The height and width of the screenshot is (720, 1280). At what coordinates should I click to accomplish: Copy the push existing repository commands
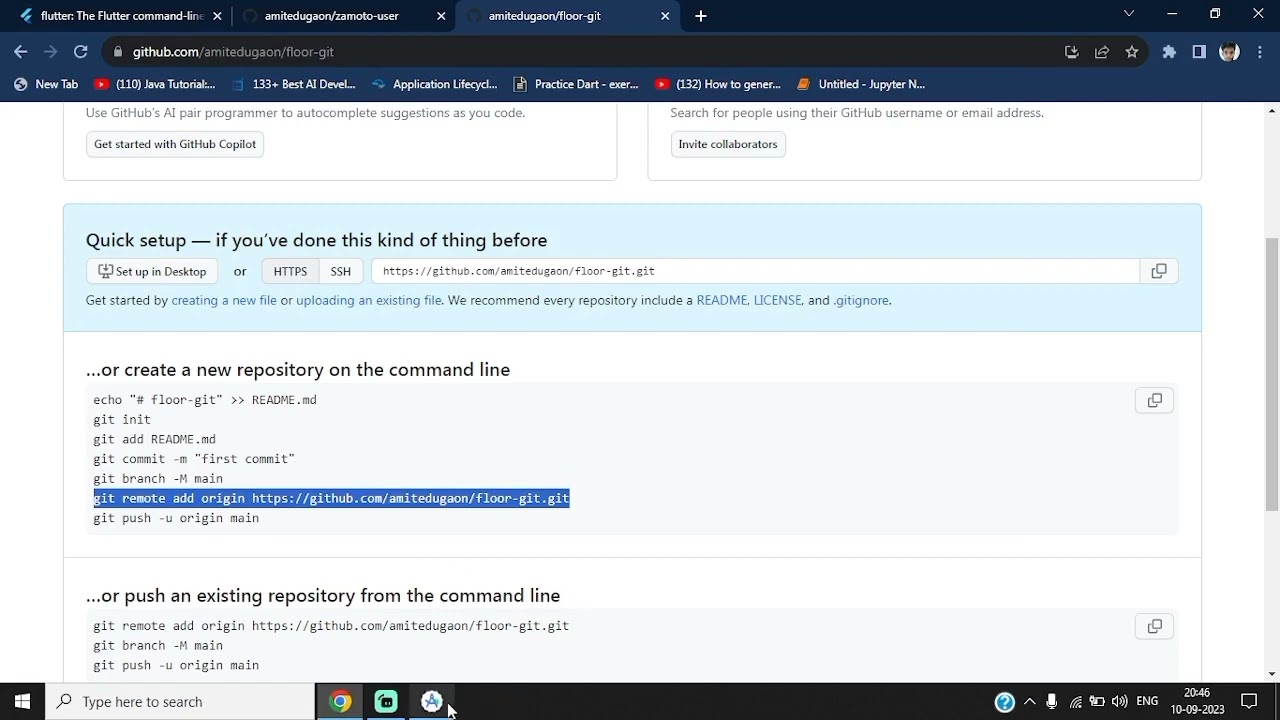click(x=1155, y=626)
